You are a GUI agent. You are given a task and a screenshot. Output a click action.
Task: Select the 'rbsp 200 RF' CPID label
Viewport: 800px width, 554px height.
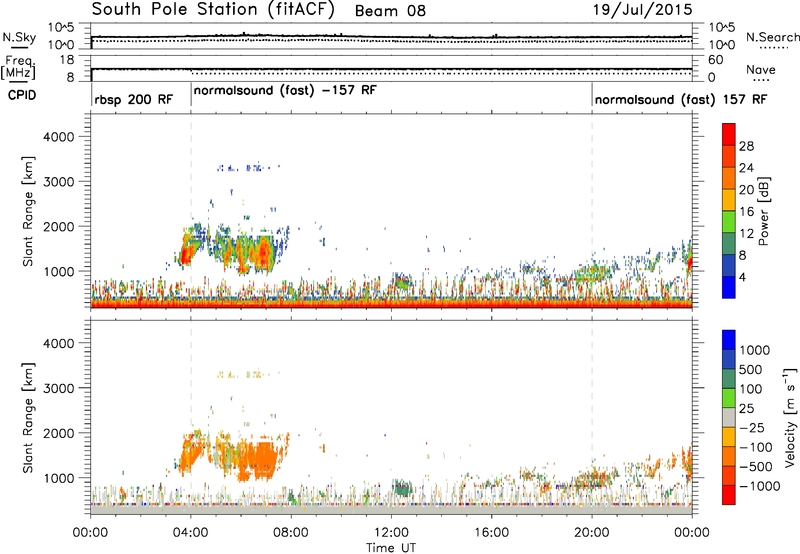(x=134, y=99)
